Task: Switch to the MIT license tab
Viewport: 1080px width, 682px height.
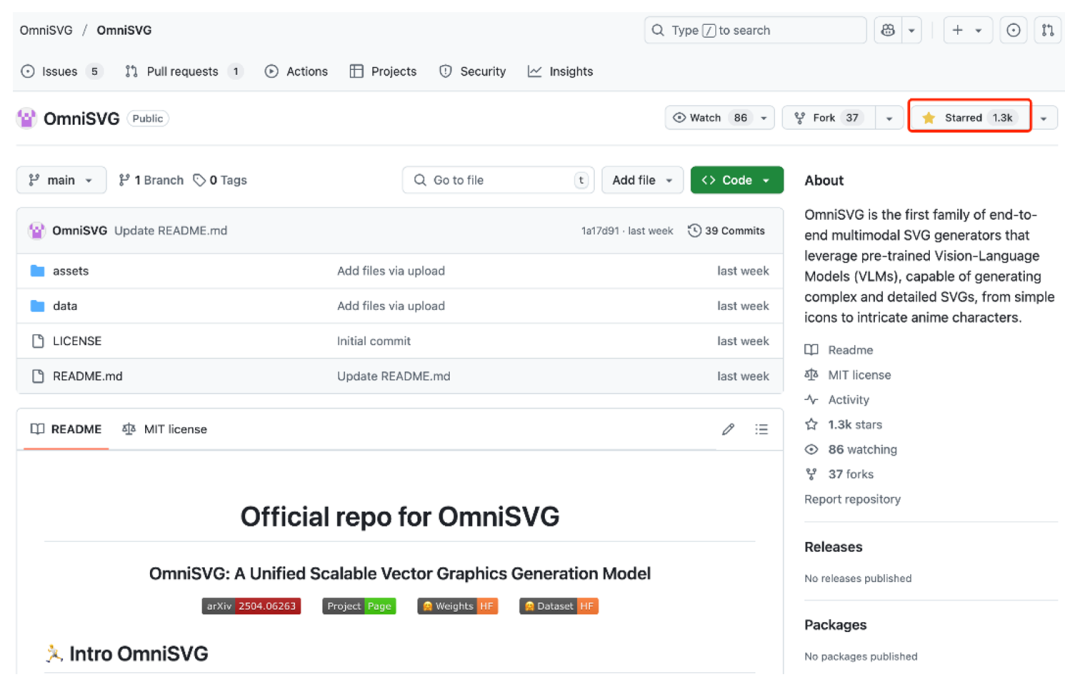Action: click(x=165, y=429)
